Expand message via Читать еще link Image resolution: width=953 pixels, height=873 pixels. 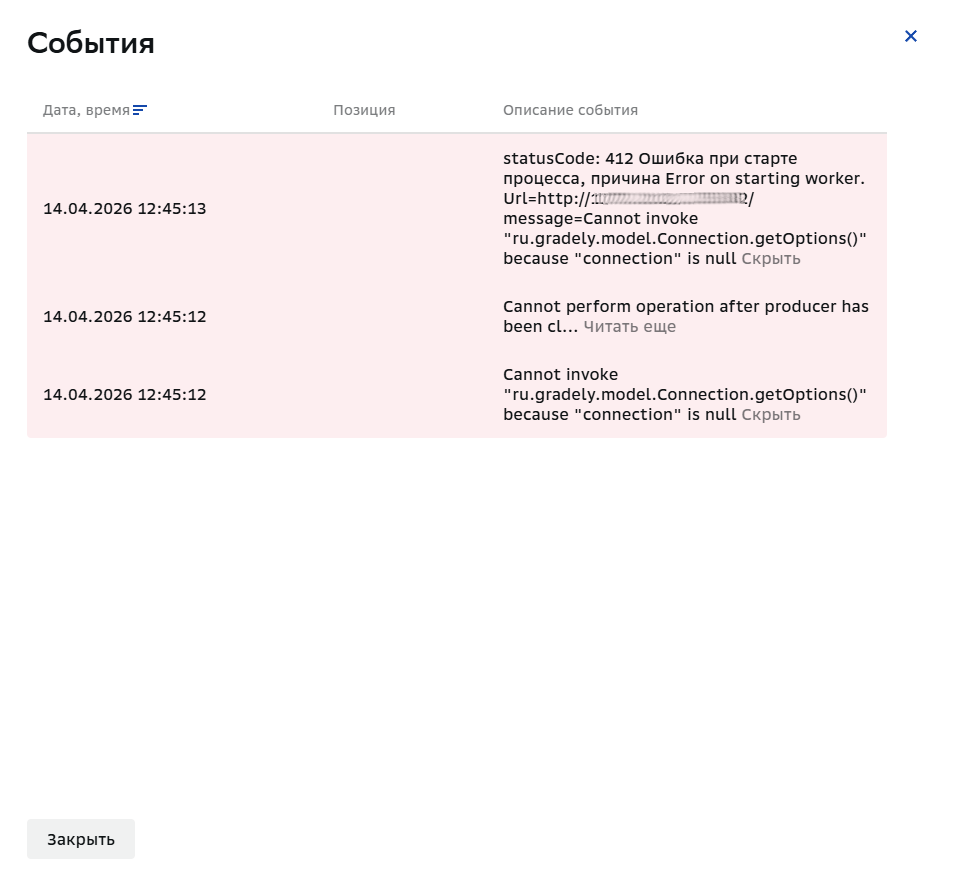(629, 326)
